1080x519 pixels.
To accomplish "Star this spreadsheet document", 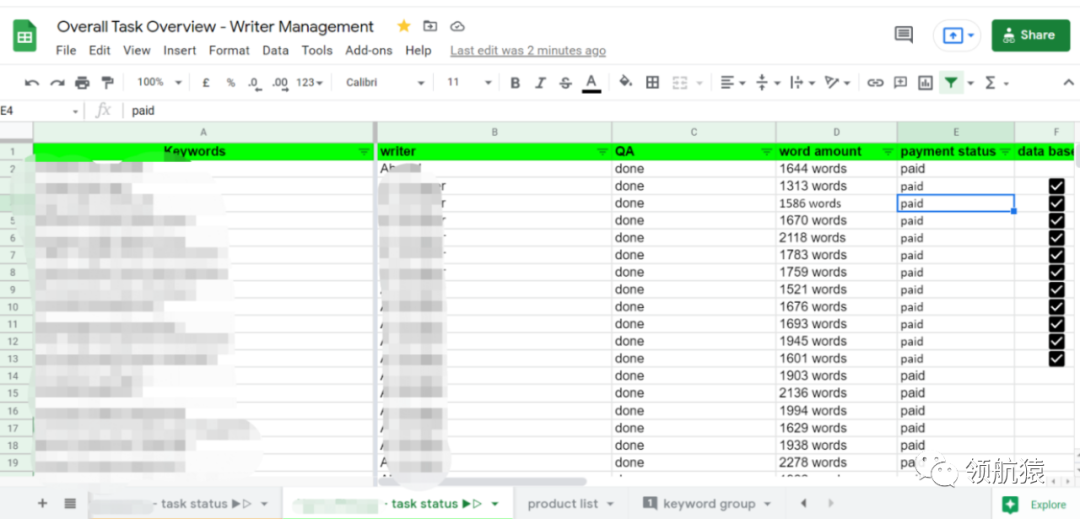I will click(404, 26).
